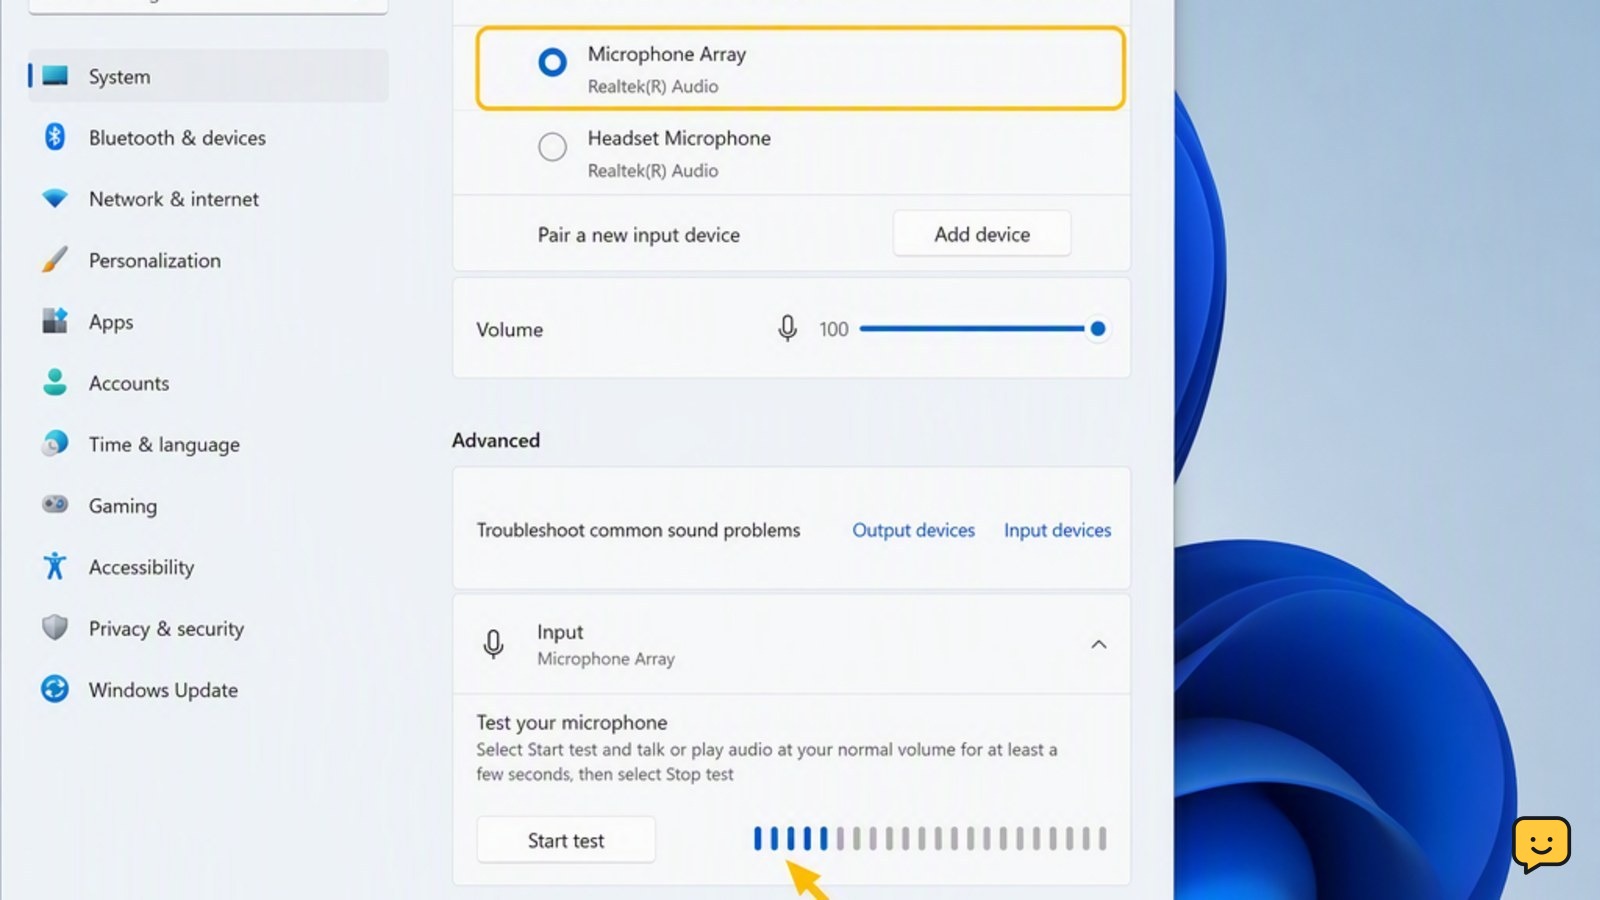Click the Start test button
The width and height of the screenshot is (1600, 900).
(566, 840)
